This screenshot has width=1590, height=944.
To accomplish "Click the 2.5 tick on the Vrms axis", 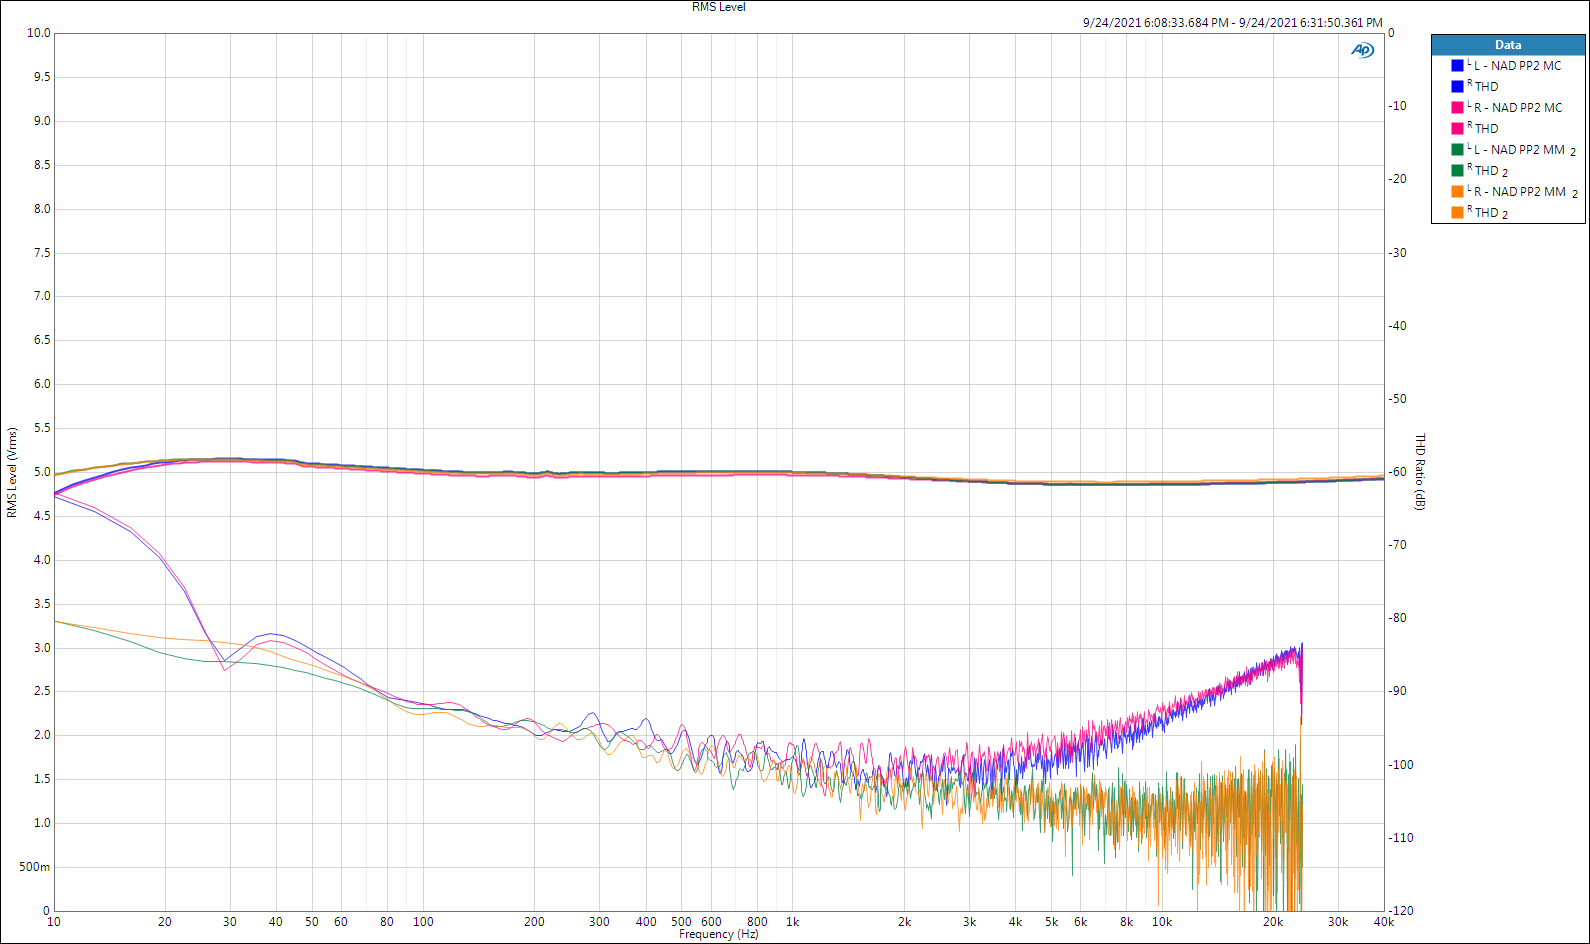I will [41, 691].
